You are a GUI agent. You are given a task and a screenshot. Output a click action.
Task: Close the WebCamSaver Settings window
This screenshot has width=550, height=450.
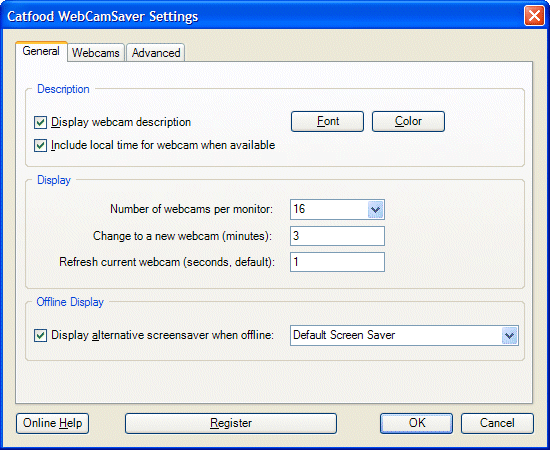click(x=534, y=16)
